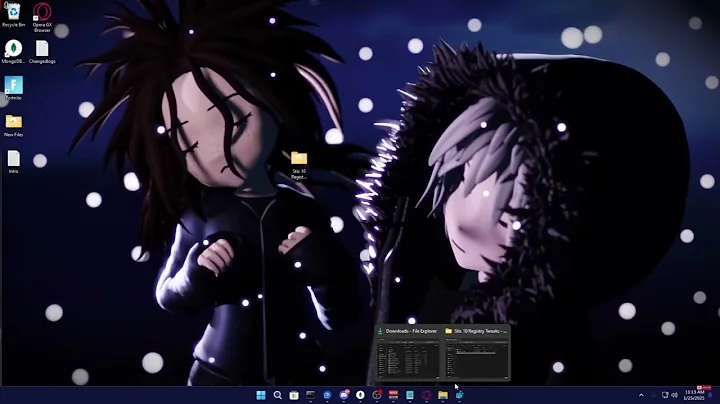The width and height of the screenshot is (720, 404).
Task: Click the File Explorer taskbar icon
Action: coord(443,395)
